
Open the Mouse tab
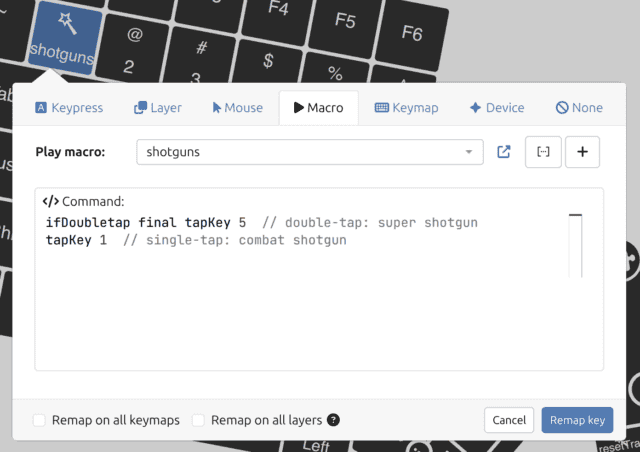[237, 107]
